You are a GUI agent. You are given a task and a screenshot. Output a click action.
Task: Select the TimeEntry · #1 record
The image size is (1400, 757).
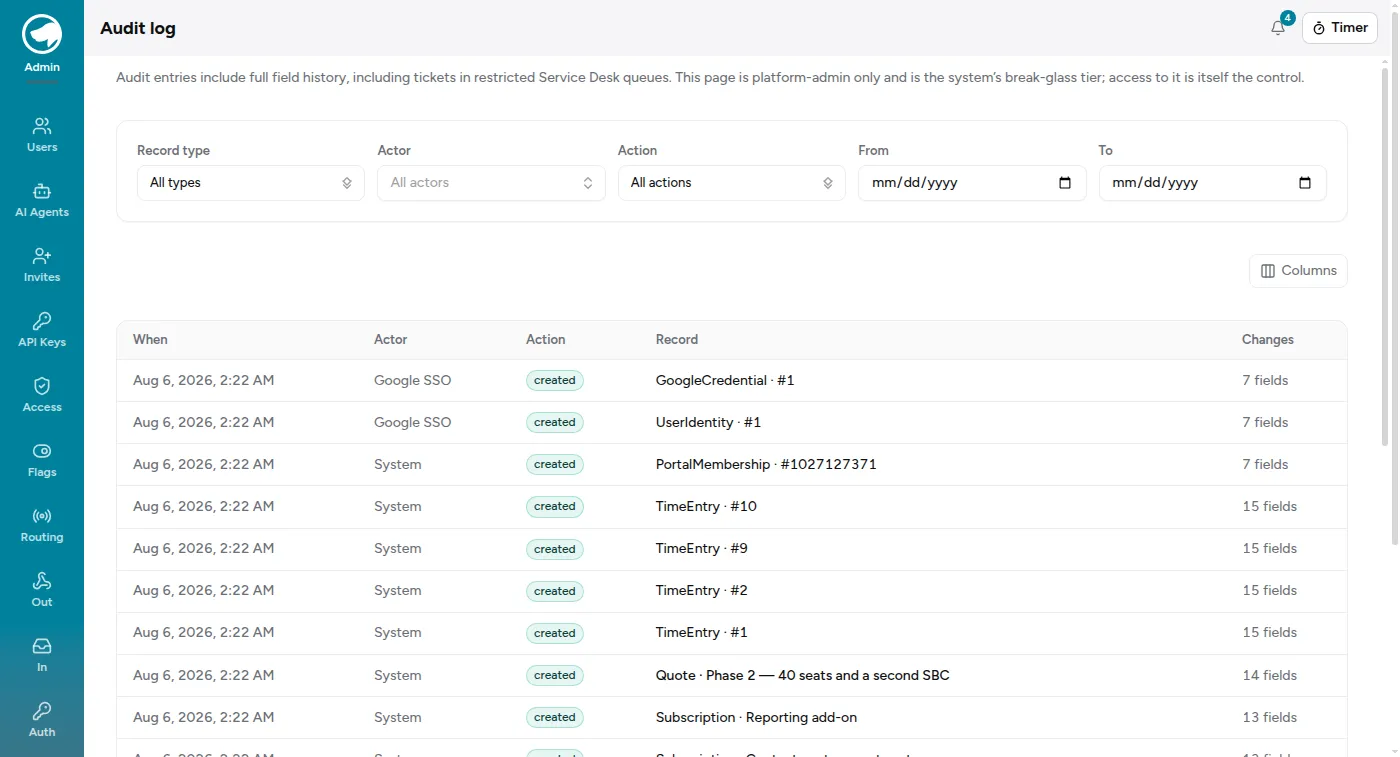pos(702,633)
